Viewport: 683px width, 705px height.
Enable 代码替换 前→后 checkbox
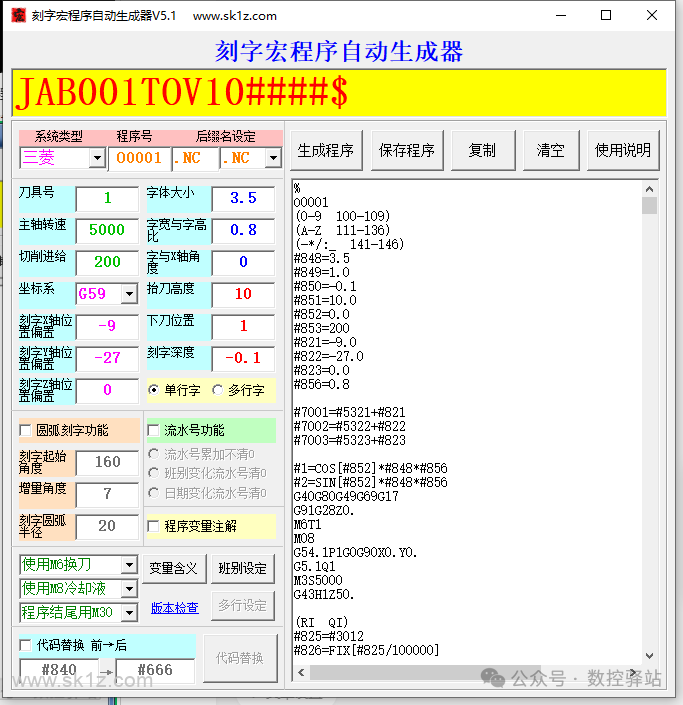[x=26, y=646]
